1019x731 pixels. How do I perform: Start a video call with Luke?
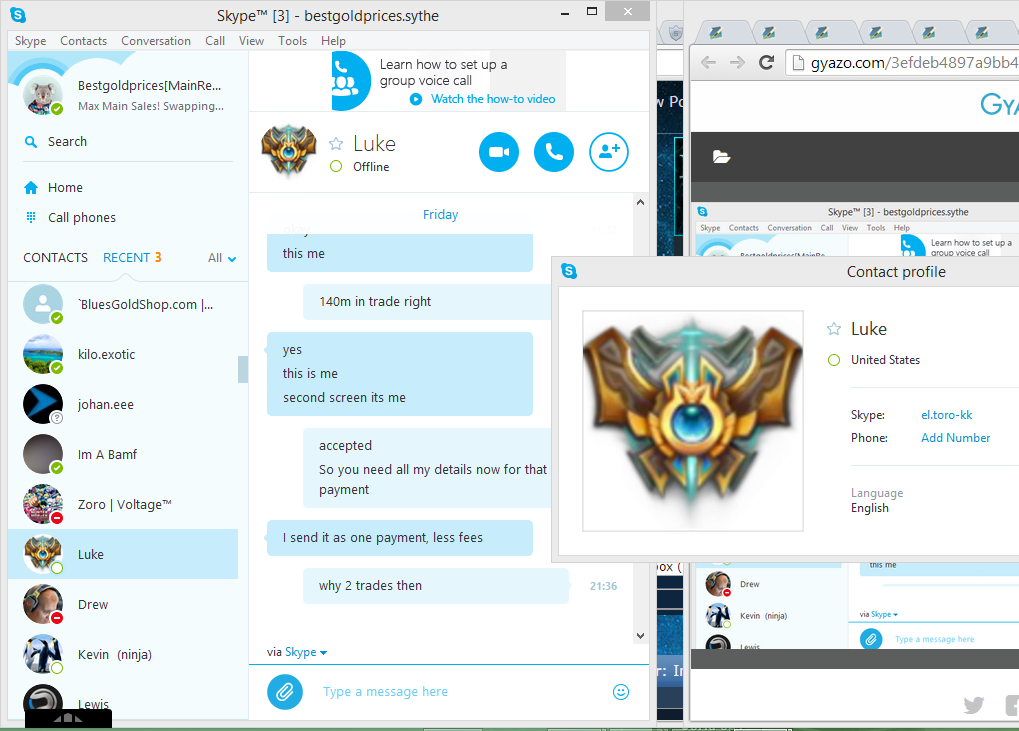tap(498, 152)
